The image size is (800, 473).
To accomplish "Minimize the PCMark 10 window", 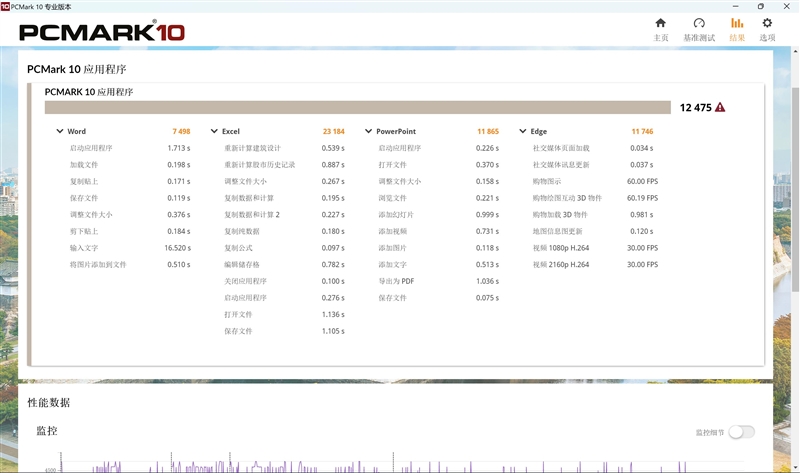I will pyautogui.click(x=735, y=6).
